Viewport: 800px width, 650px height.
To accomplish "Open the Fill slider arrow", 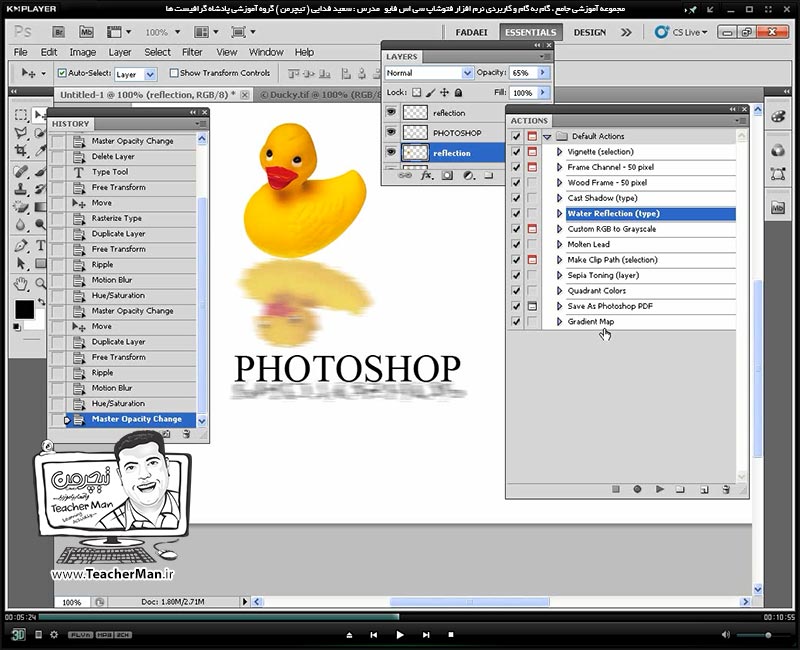I will pos(543,92).
